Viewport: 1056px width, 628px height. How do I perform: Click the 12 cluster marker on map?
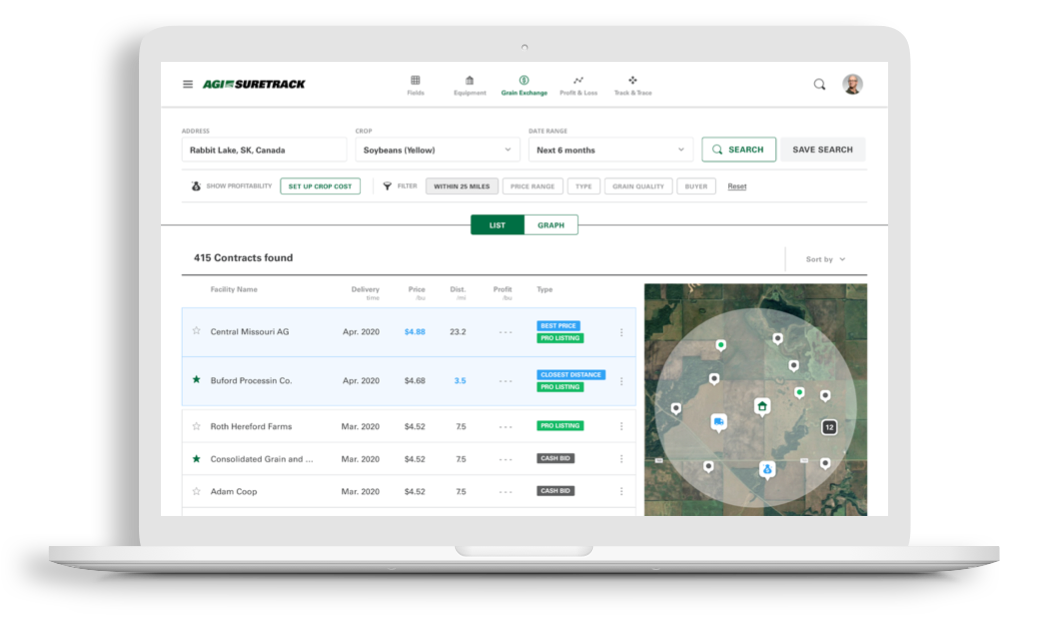pyautogui.click(x=828, y=427)
